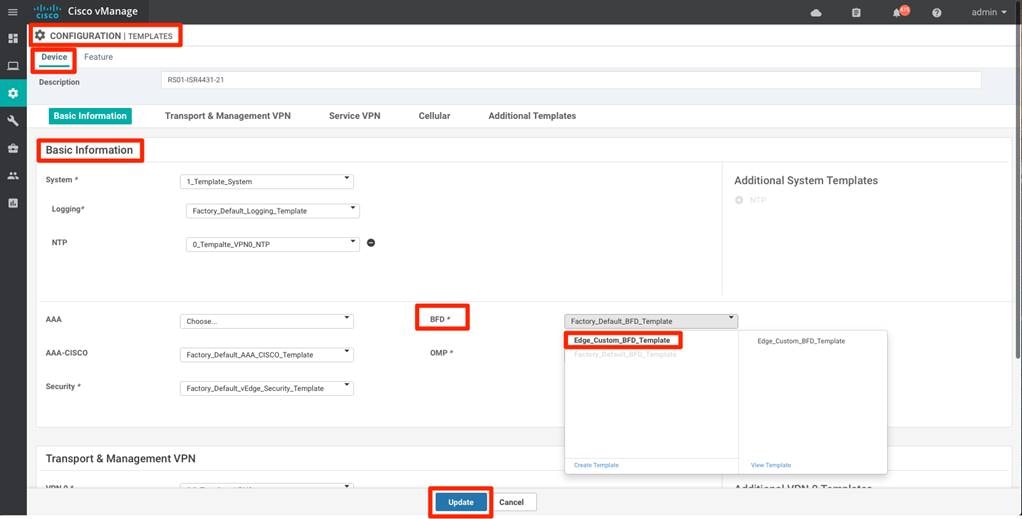Open the Logging template dropdown

point(272,211)
